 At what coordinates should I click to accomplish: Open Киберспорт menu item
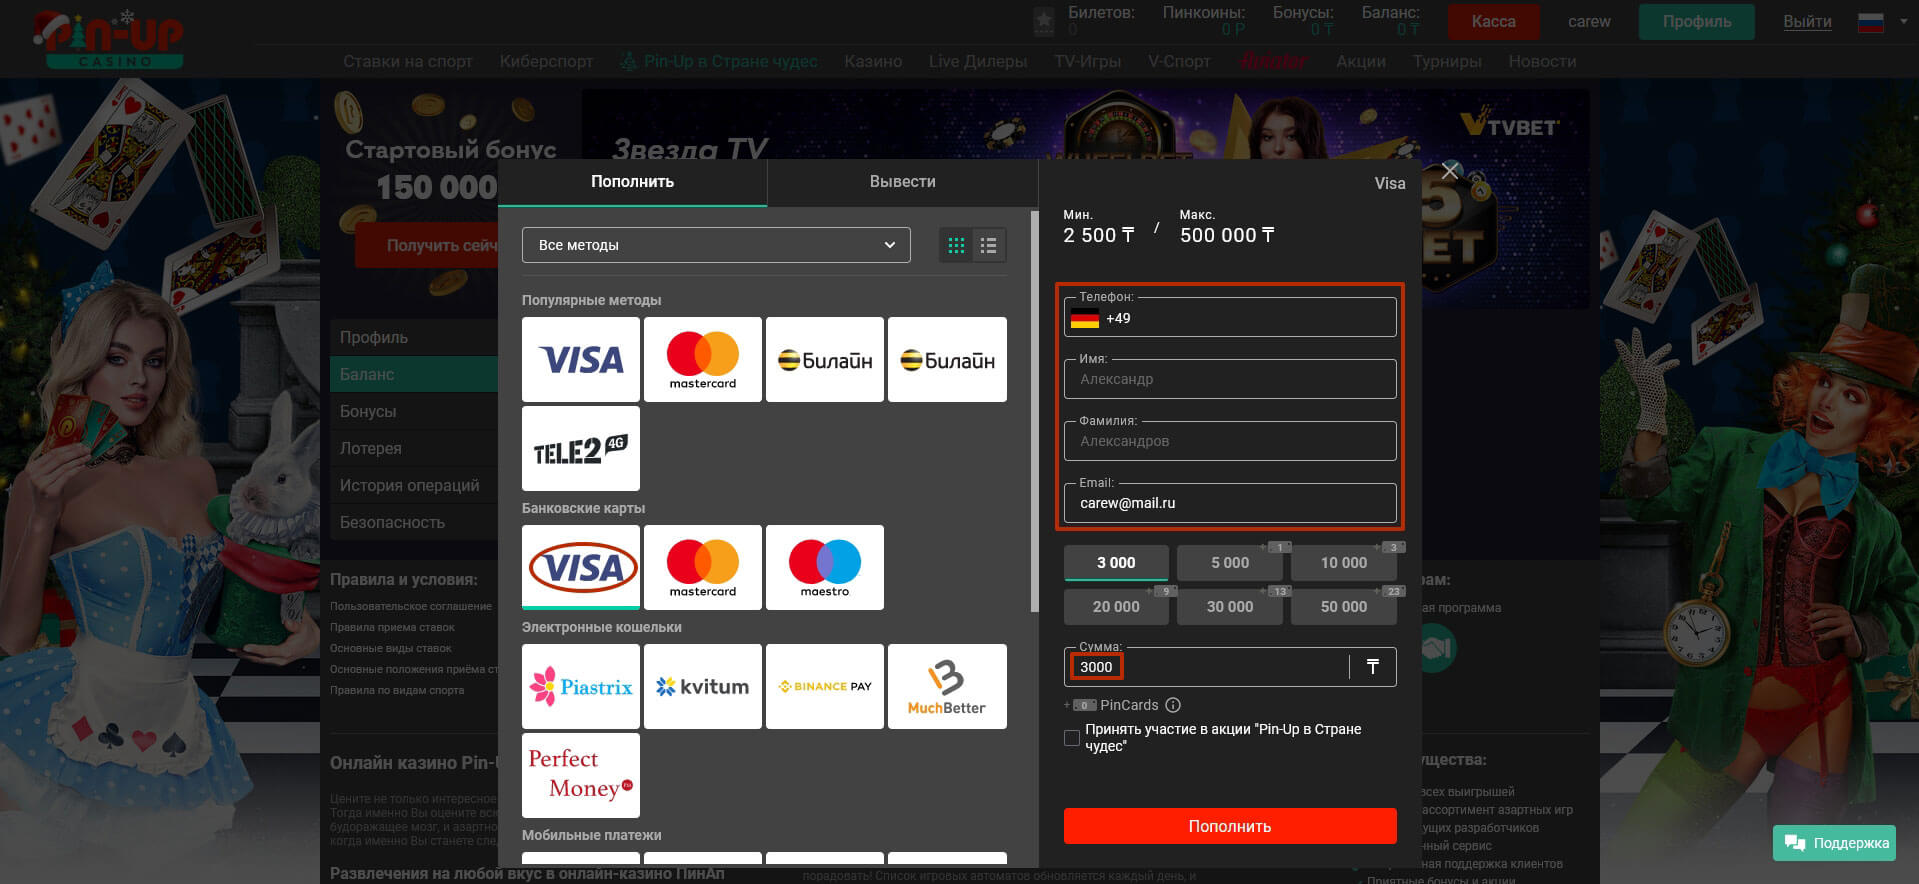546,61
